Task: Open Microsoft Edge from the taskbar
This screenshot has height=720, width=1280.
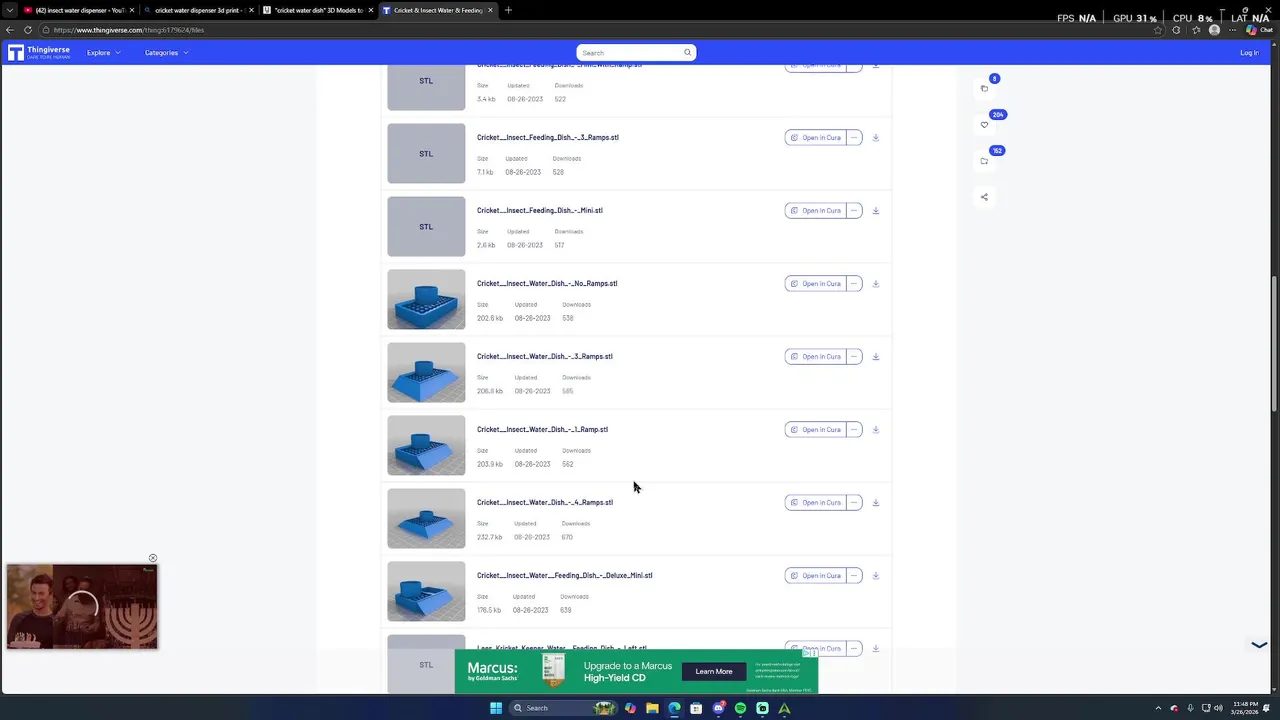Action: (674, 708)
